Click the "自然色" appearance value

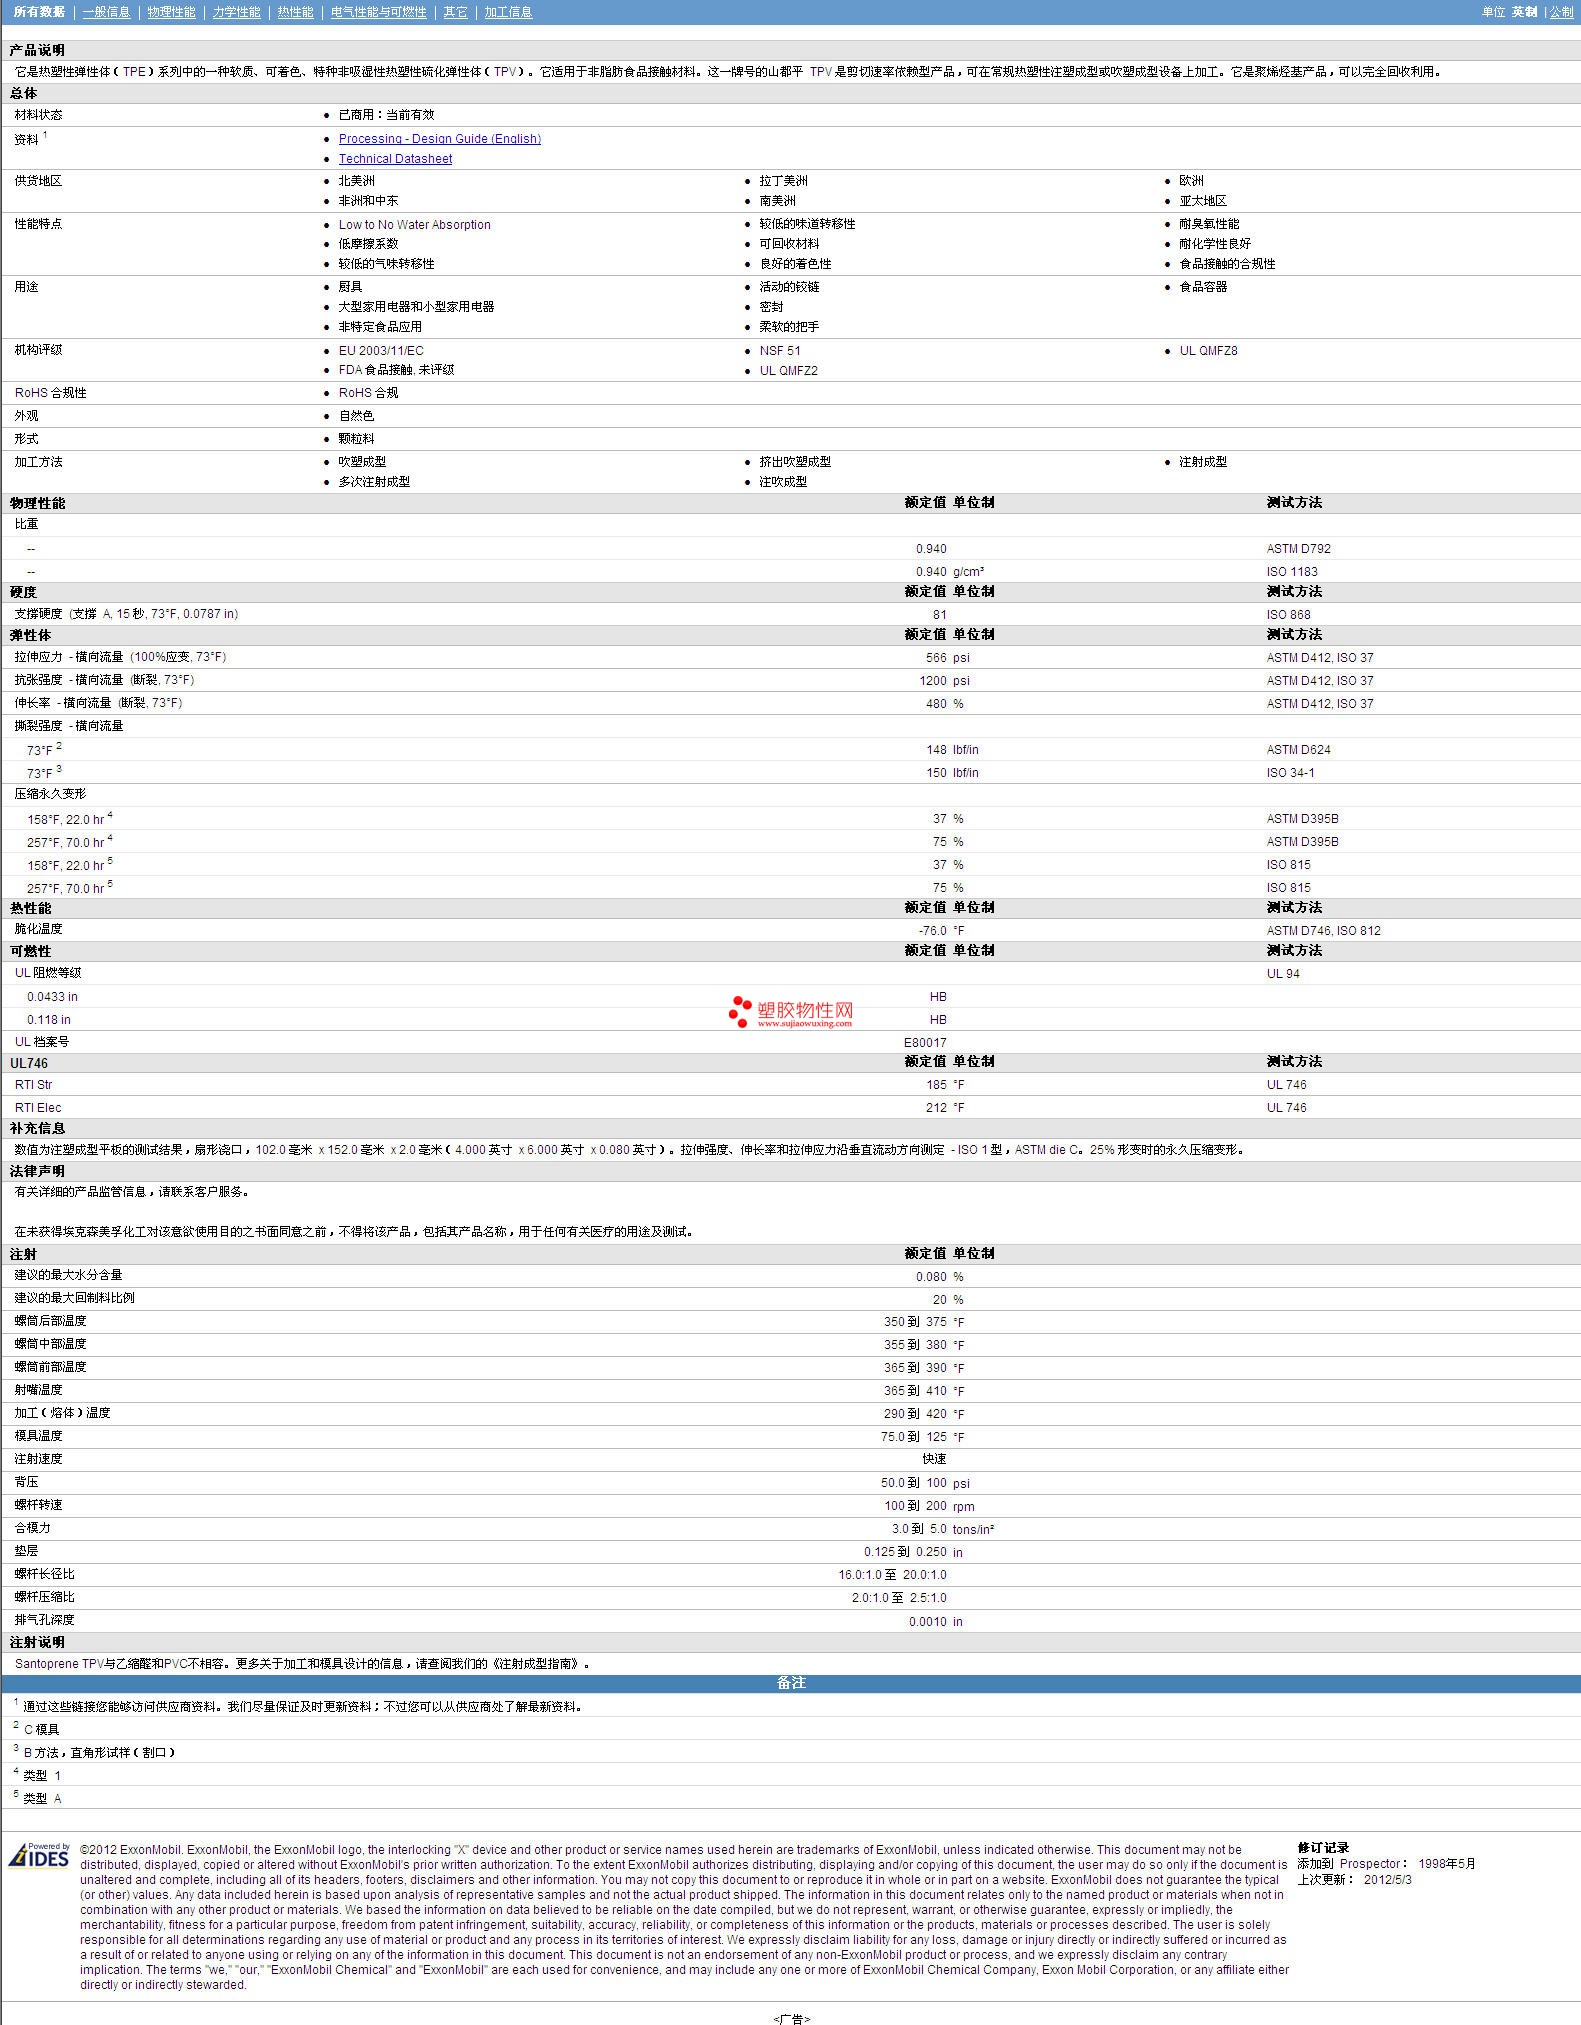pyautogui.click(x=356, y=416)
